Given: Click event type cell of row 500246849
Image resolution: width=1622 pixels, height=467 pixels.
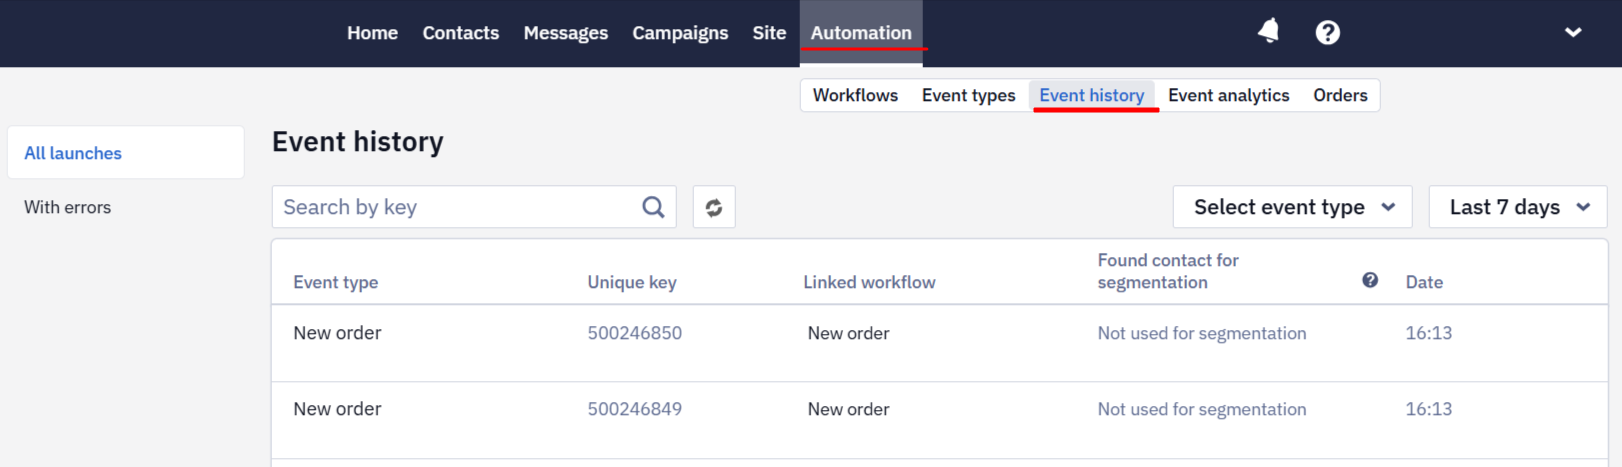Looking at the screenshot, I should coord(337,409).
